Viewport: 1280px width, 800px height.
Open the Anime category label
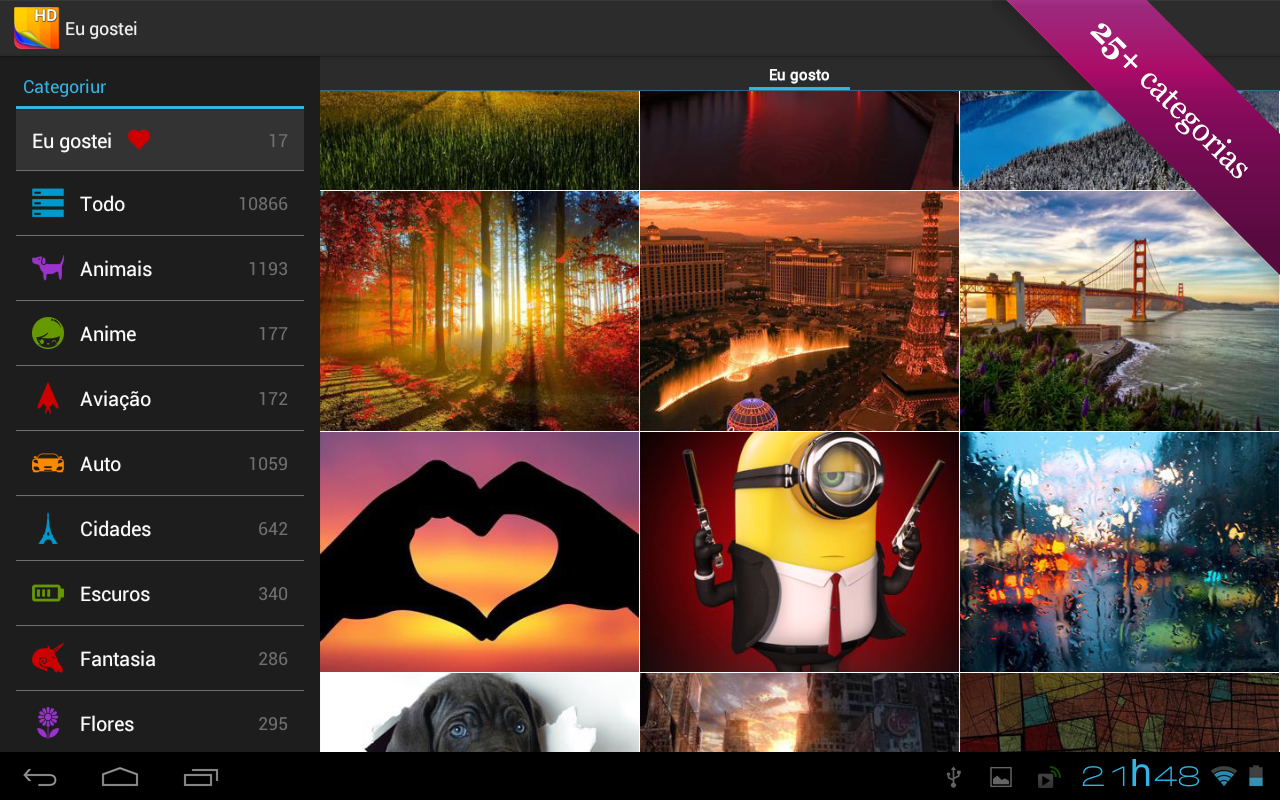pos(108,334)
